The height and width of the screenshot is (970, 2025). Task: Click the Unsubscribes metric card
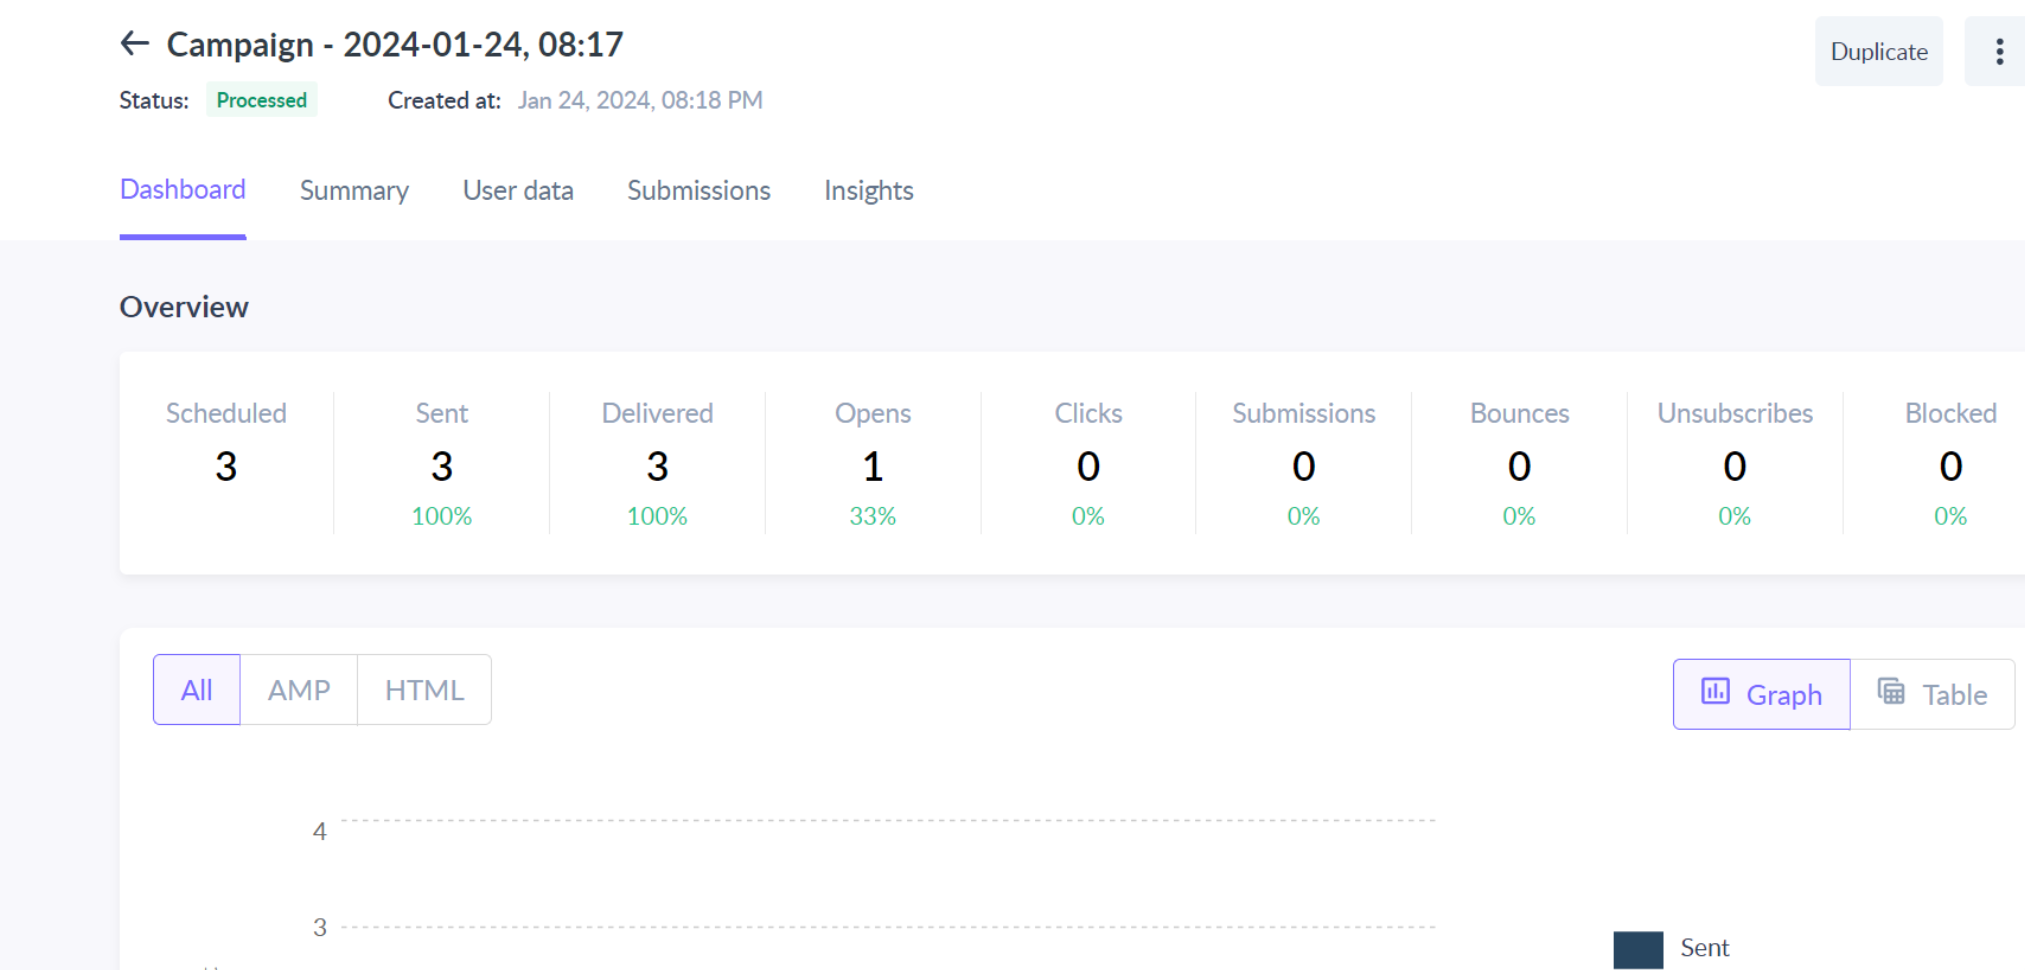pyautogui.click(x=1734, y=463)
